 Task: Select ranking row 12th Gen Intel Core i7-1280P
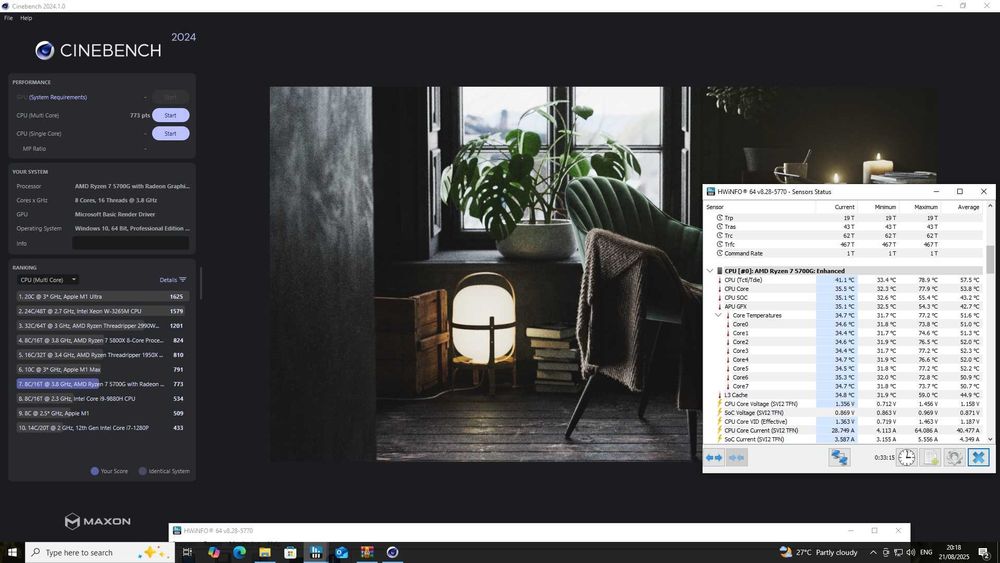click(x=101, y=428)
